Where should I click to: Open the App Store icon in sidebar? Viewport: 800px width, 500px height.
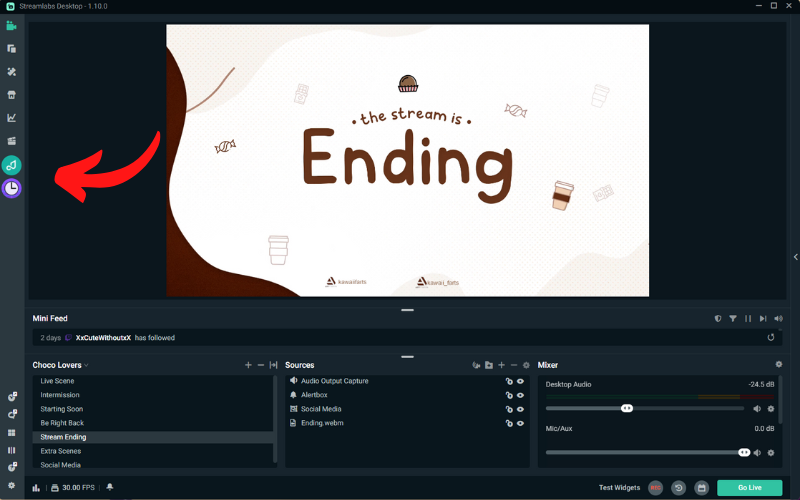pos(12,95)
